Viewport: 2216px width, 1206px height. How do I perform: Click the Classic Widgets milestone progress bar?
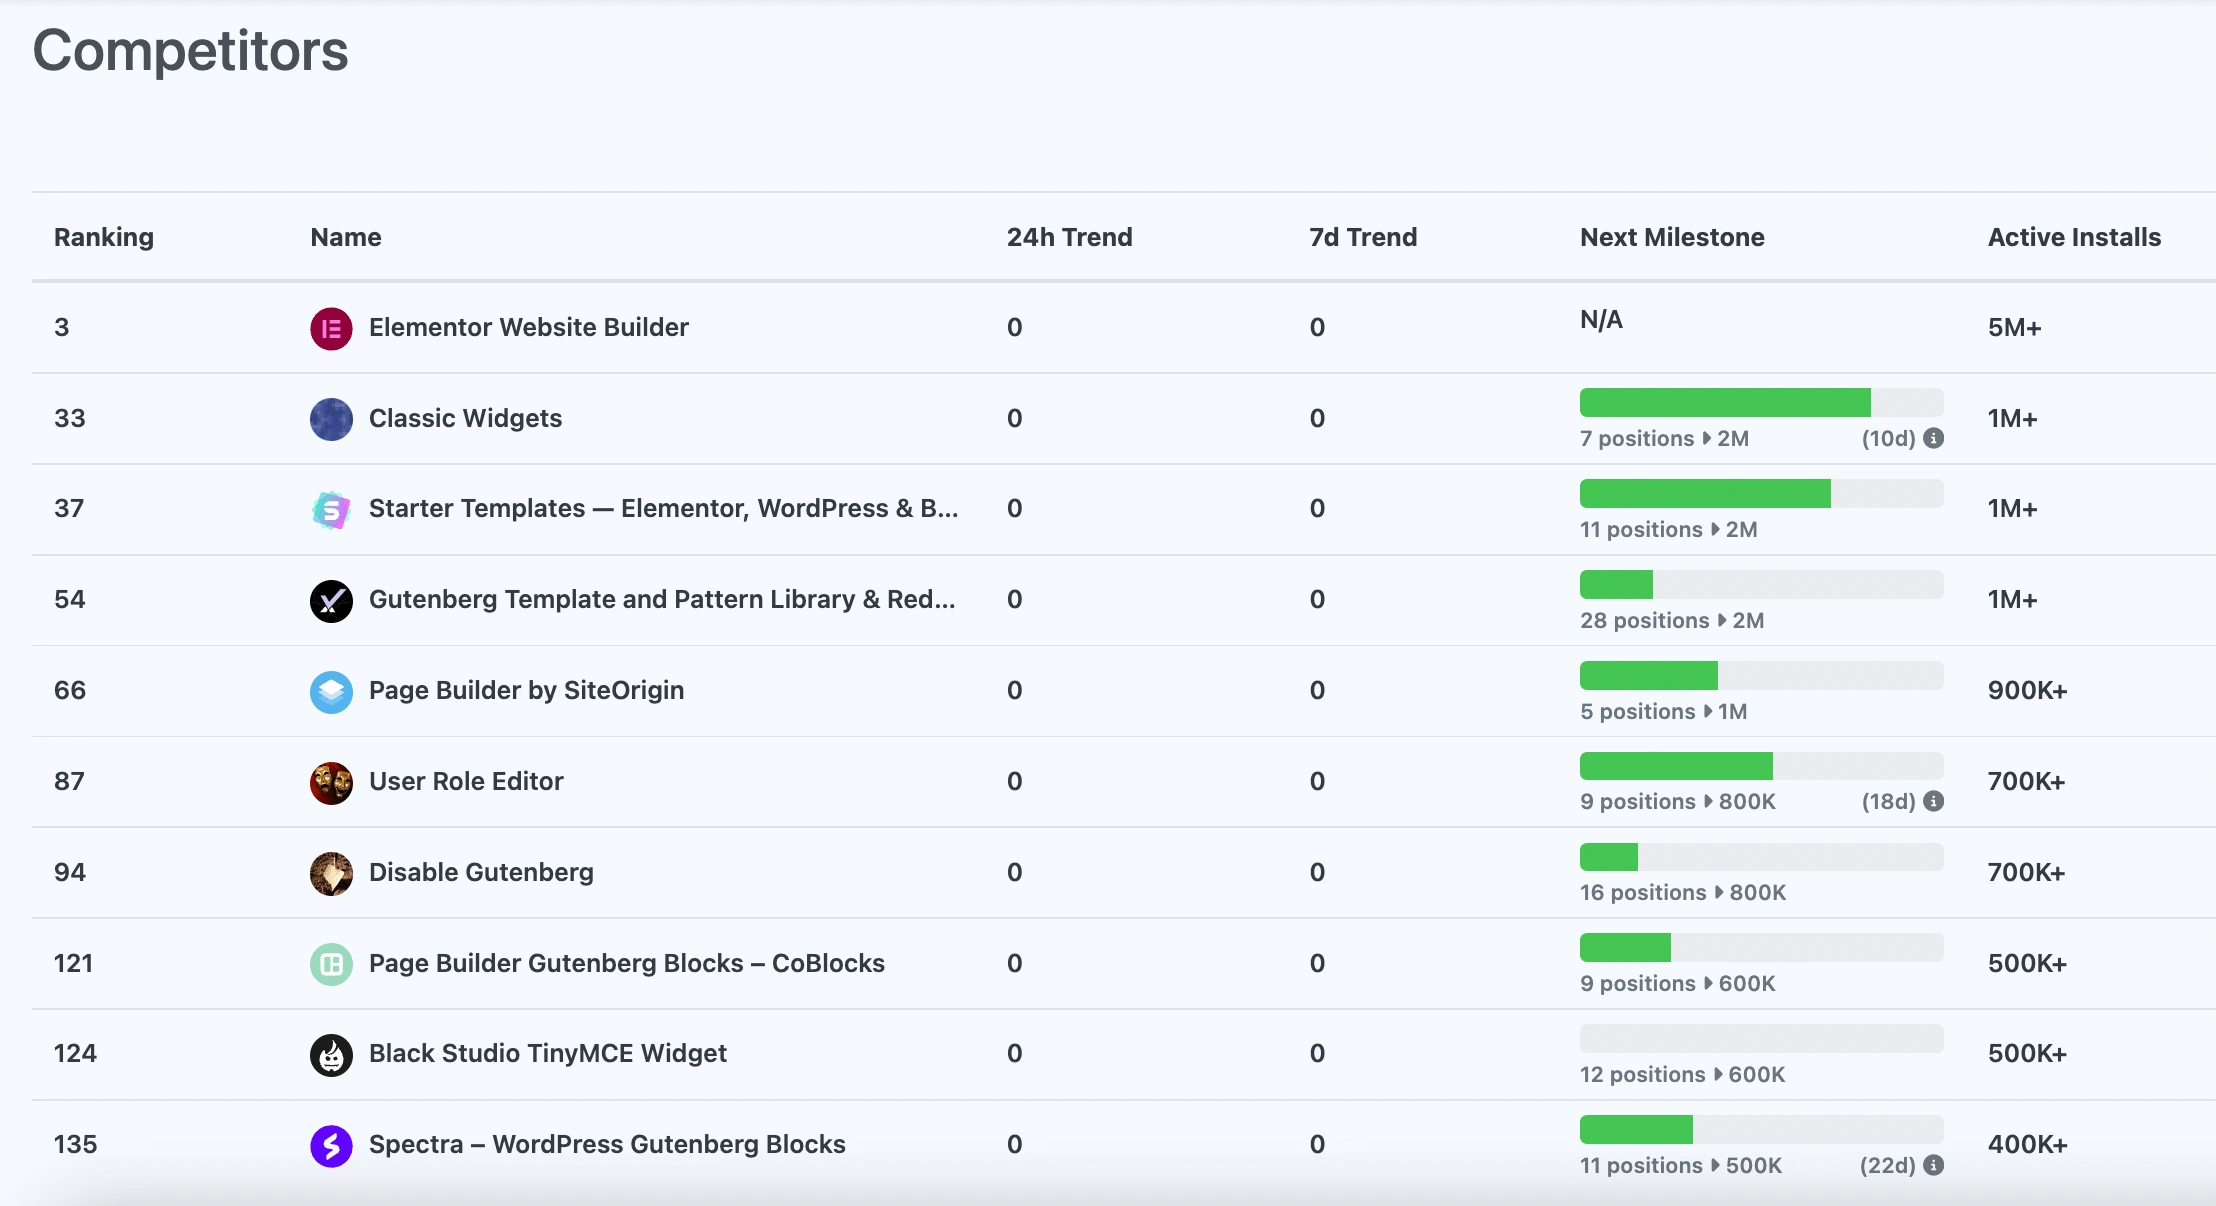(x=1761, y=402)
